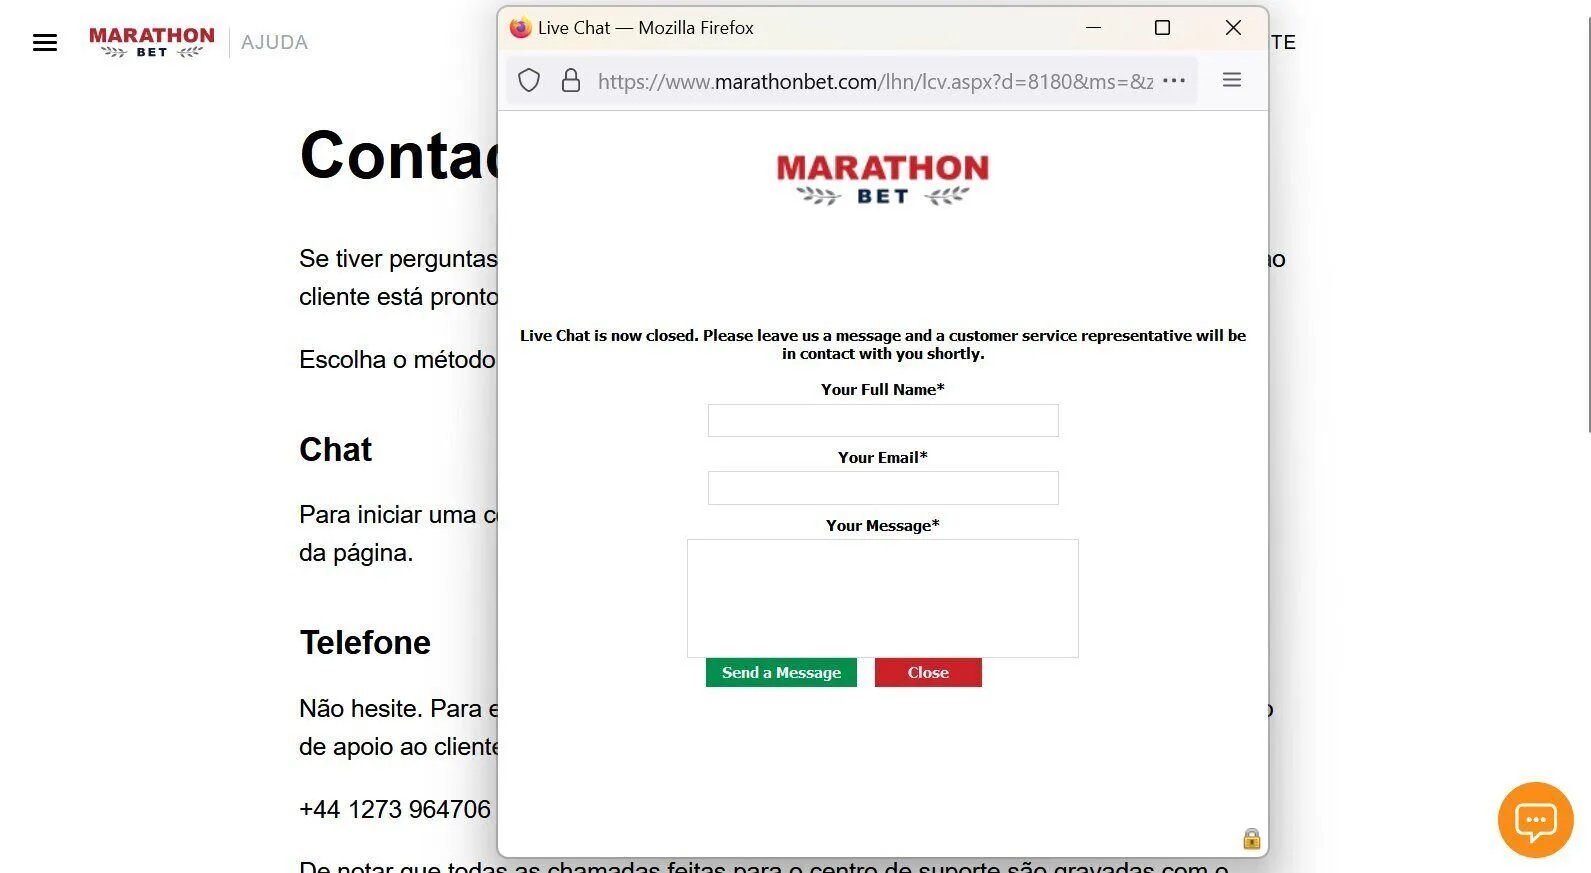This screenshot has width=1591, height=873.
Task: Click the Firefox icon in the Live Chat title bar
Action: click(x=520, y=28)
